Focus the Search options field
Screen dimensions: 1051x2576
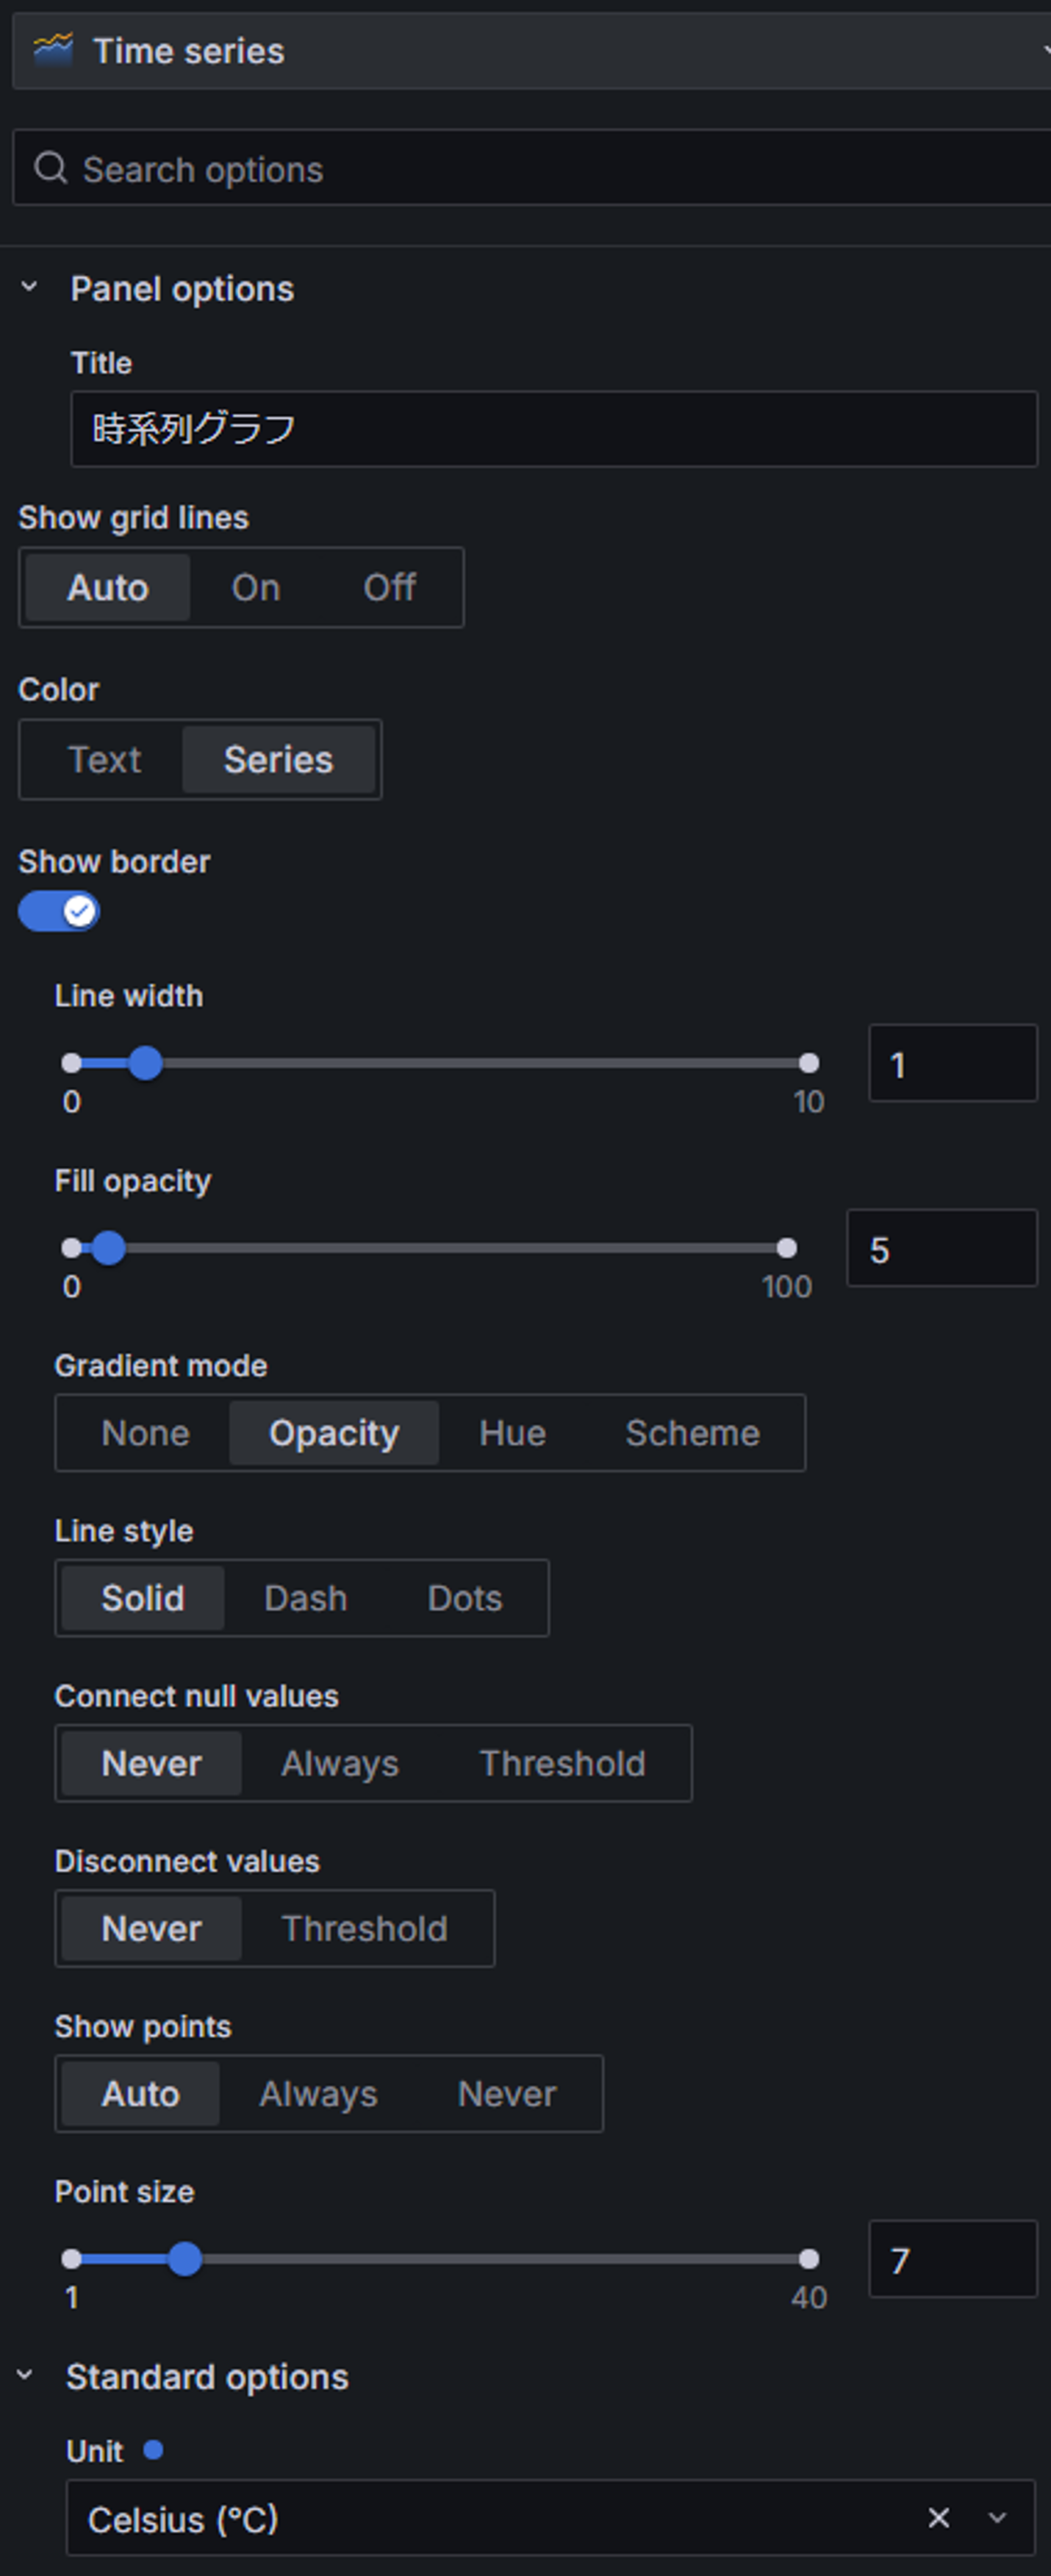[531, 168]
